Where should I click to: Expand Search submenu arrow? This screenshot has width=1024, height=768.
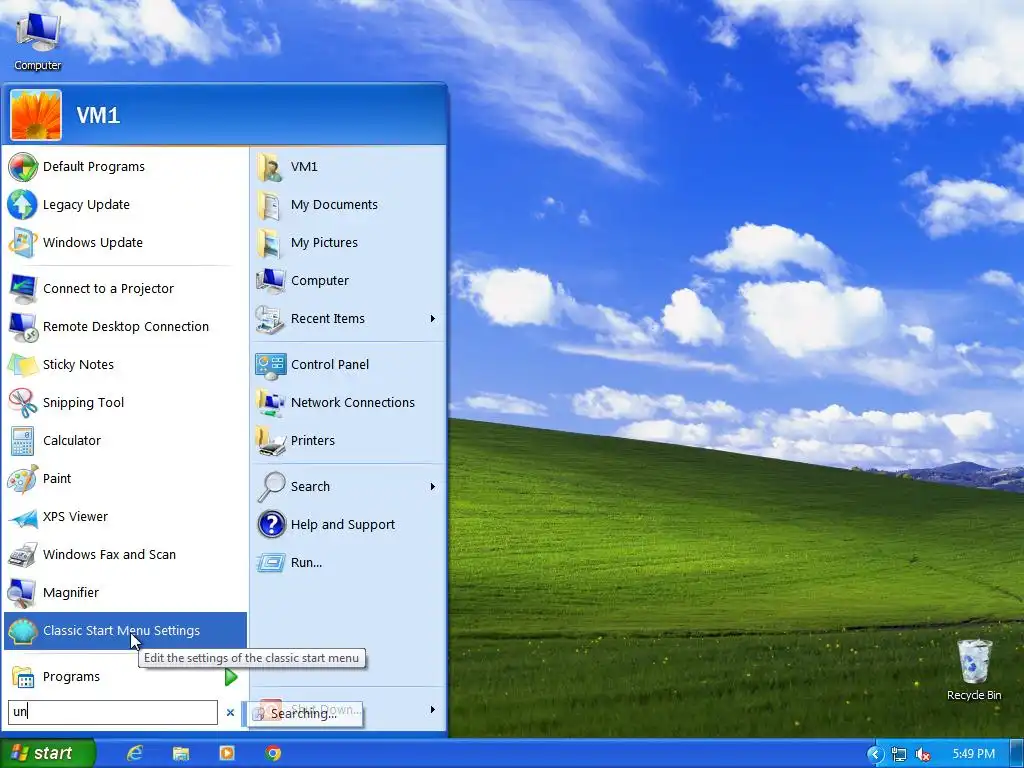(432, 487)
